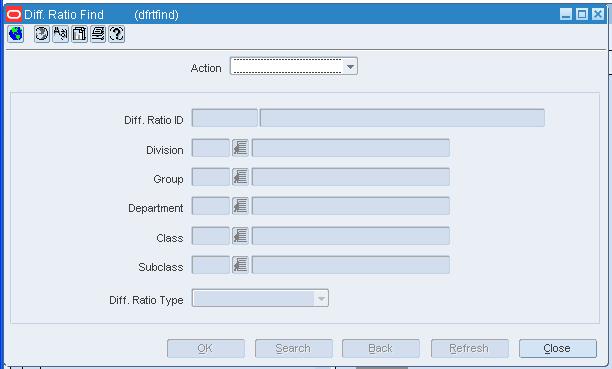Focus the Diff. Ratio ID field
The height and width of the screenshot is (369, 612).
tap(224, 118)
